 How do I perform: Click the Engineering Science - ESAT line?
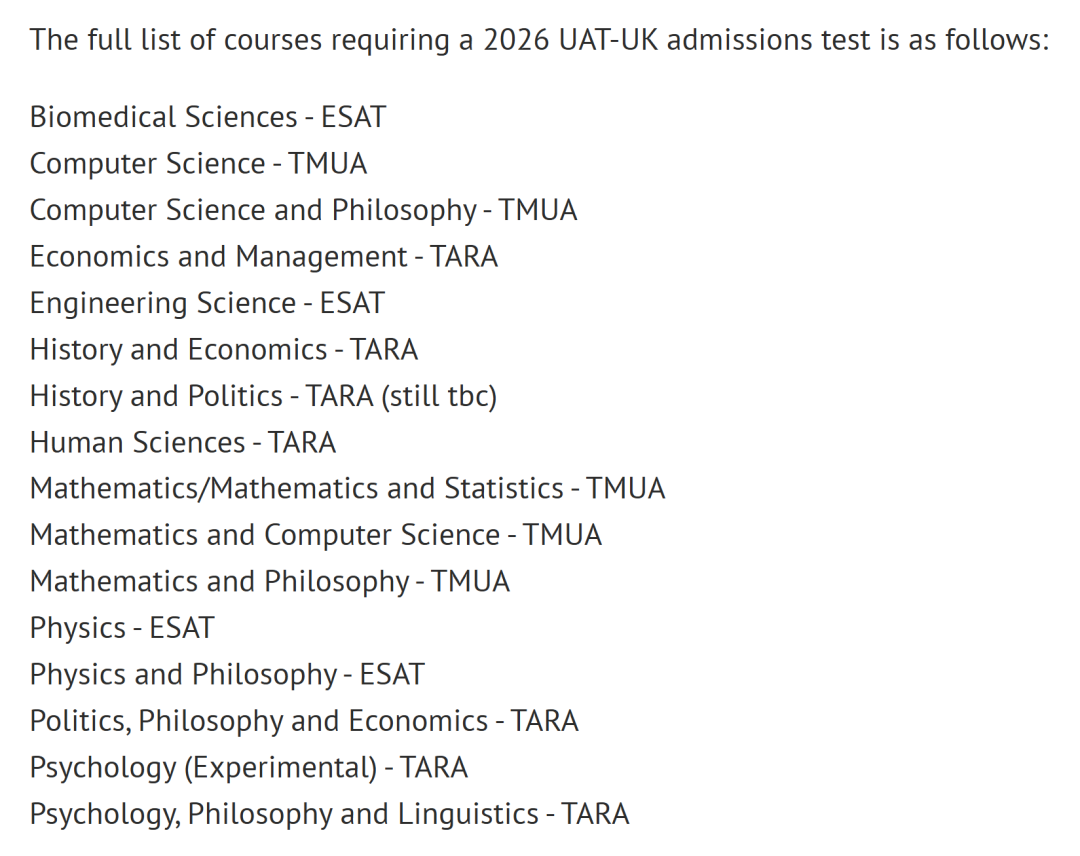(207, 303)
